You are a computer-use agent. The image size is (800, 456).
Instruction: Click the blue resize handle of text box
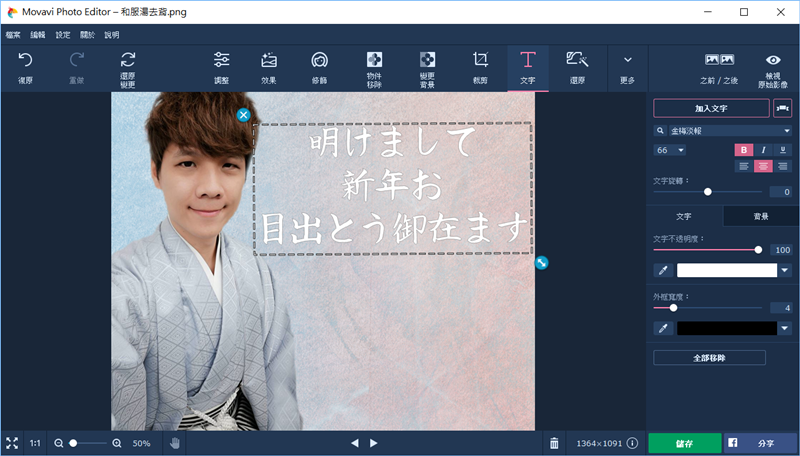(x=541, y=262)
